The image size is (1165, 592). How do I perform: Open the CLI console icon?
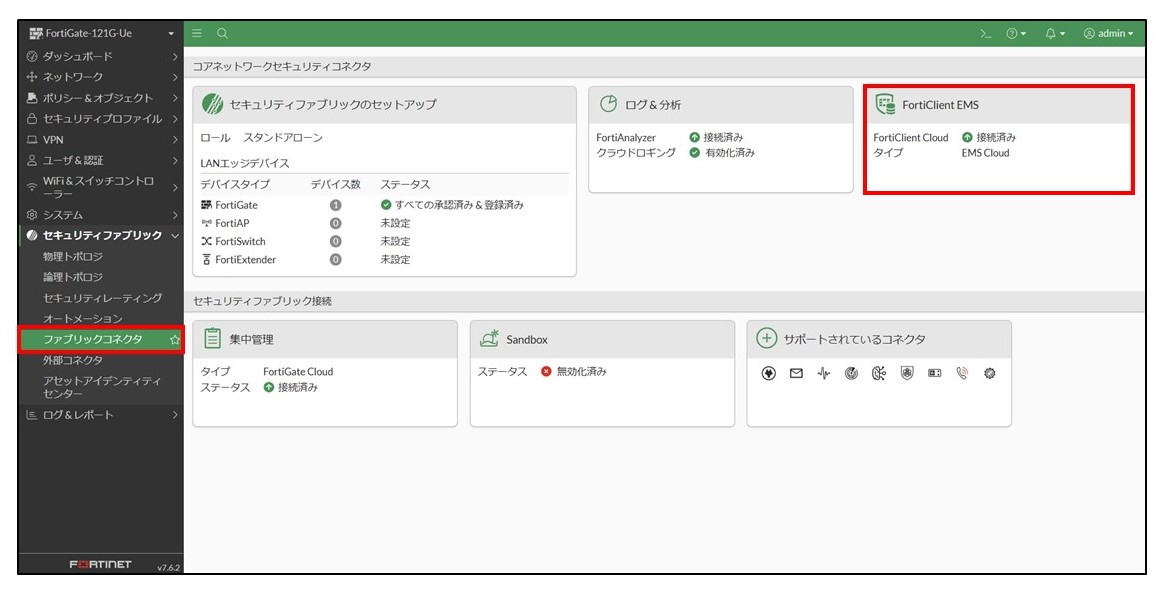click(986, 33)
